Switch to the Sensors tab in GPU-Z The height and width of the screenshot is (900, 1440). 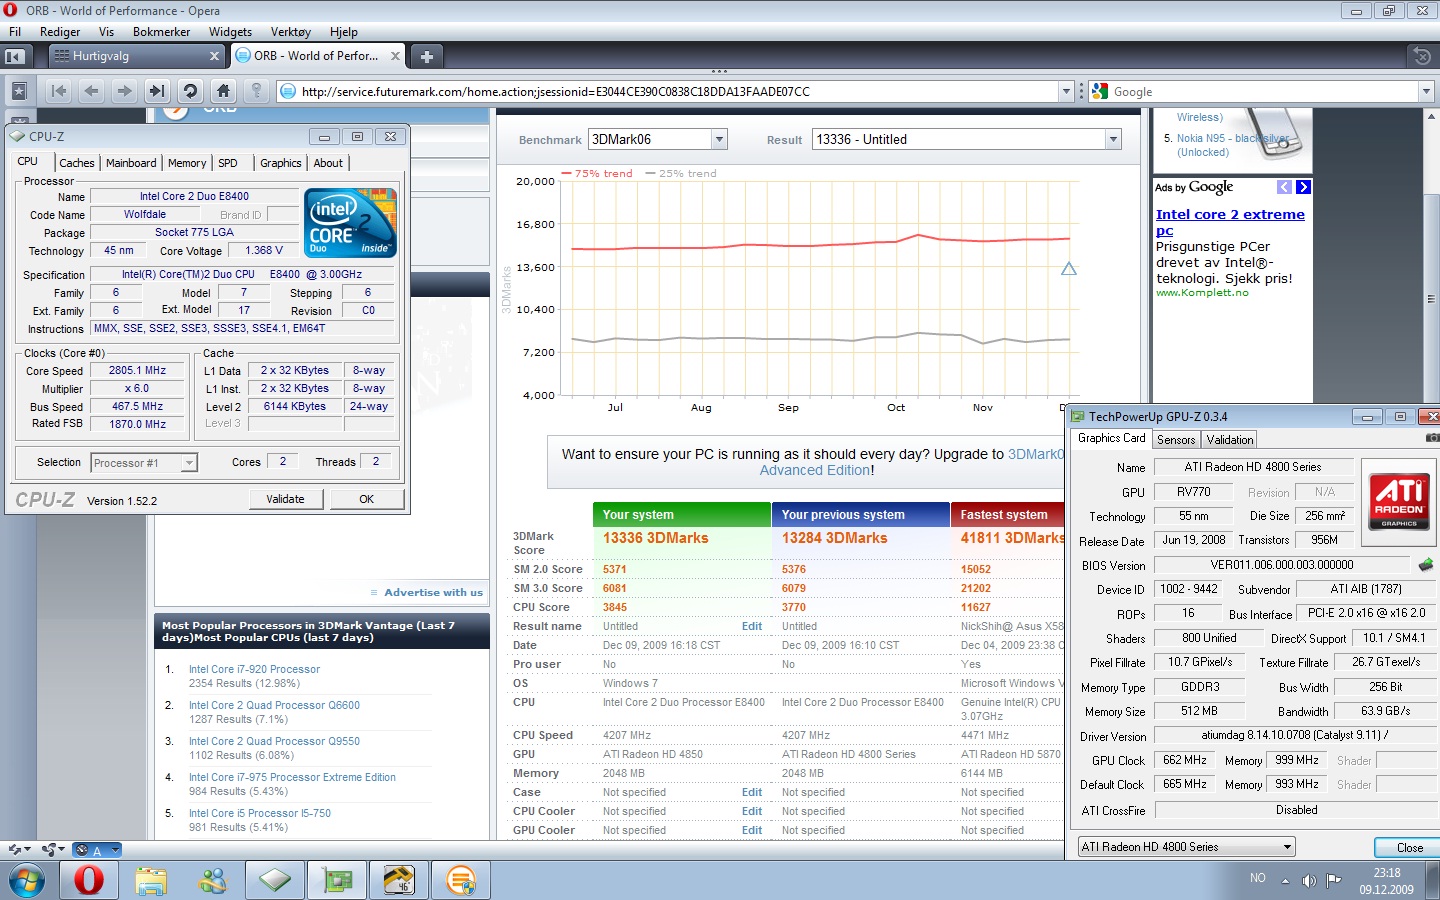click(x=1176, y=440)
